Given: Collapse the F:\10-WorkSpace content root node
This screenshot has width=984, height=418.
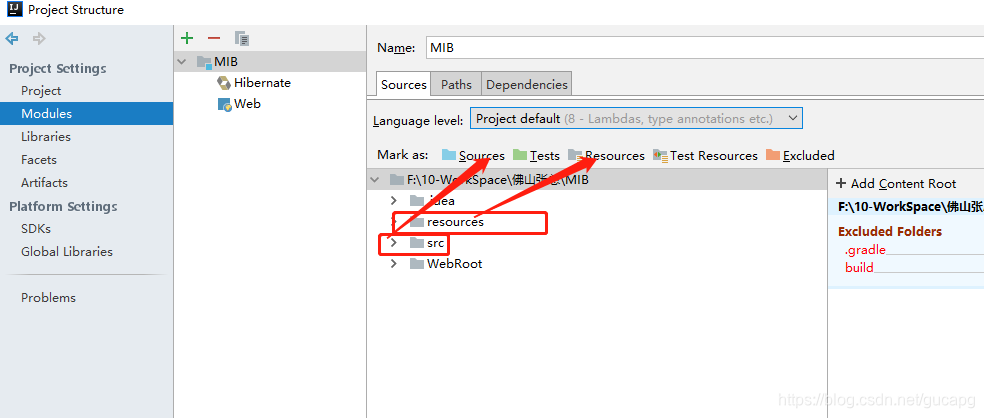Looking at the screenshot, I should click(375, 180).
